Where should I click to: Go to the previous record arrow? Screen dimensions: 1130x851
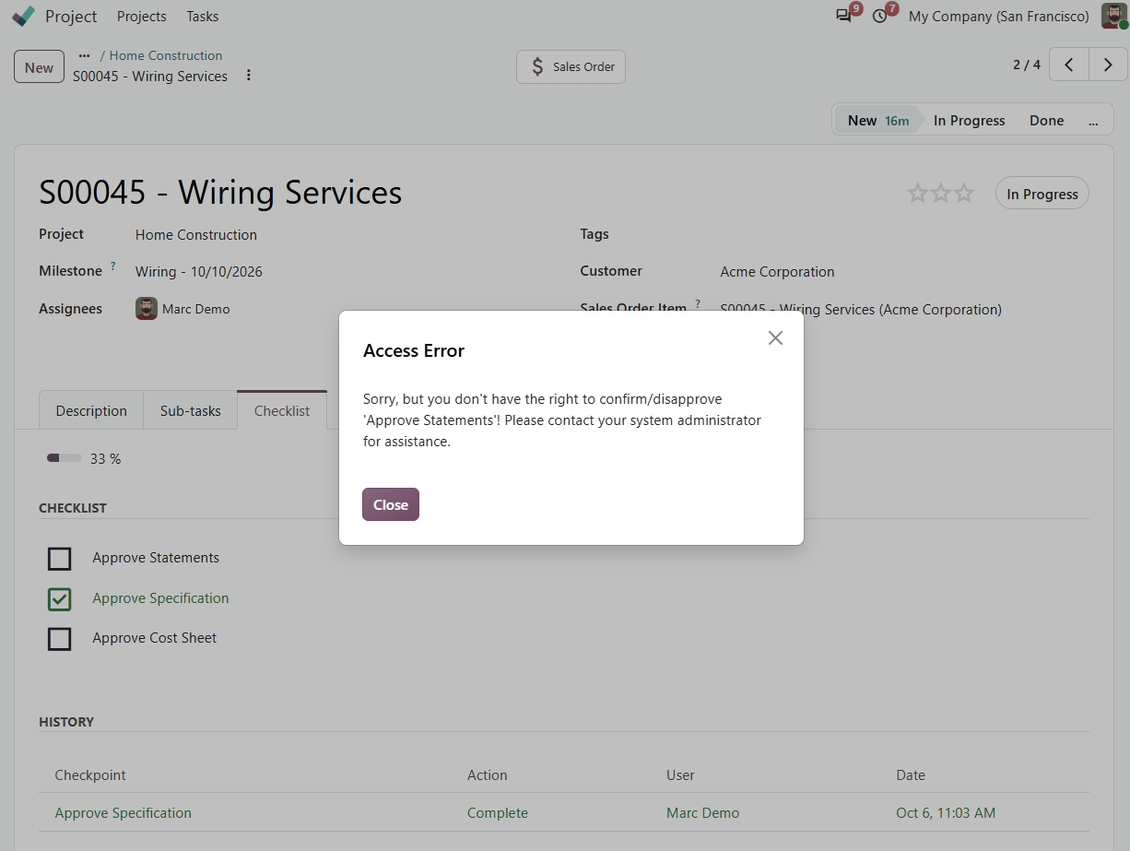[x=1069, y=65]
